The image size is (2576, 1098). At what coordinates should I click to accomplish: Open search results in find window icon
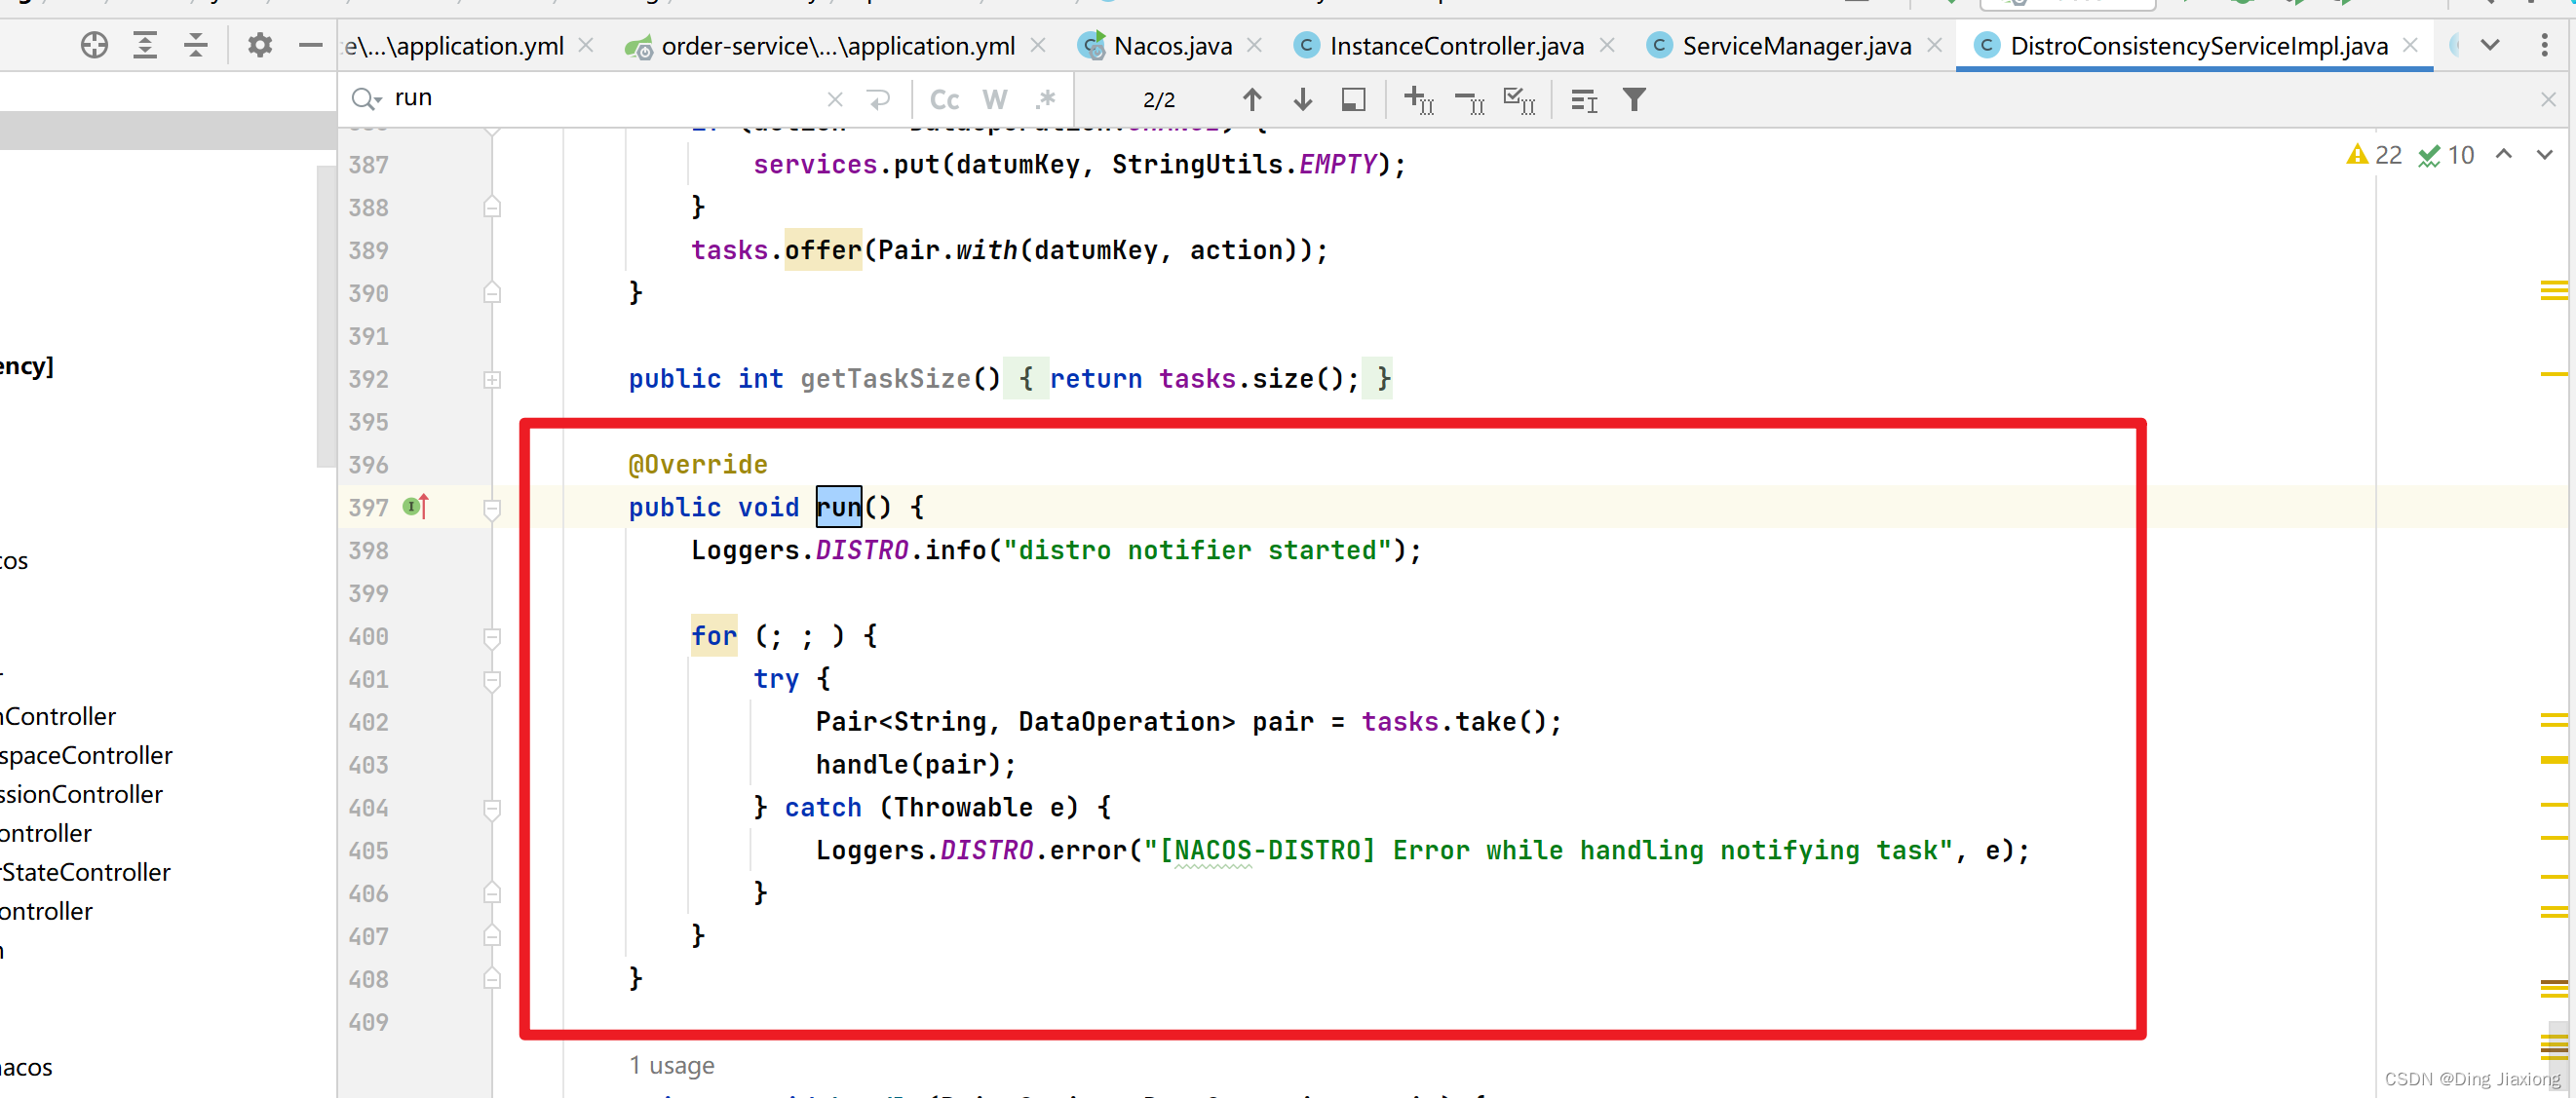tap(1353, 99)
